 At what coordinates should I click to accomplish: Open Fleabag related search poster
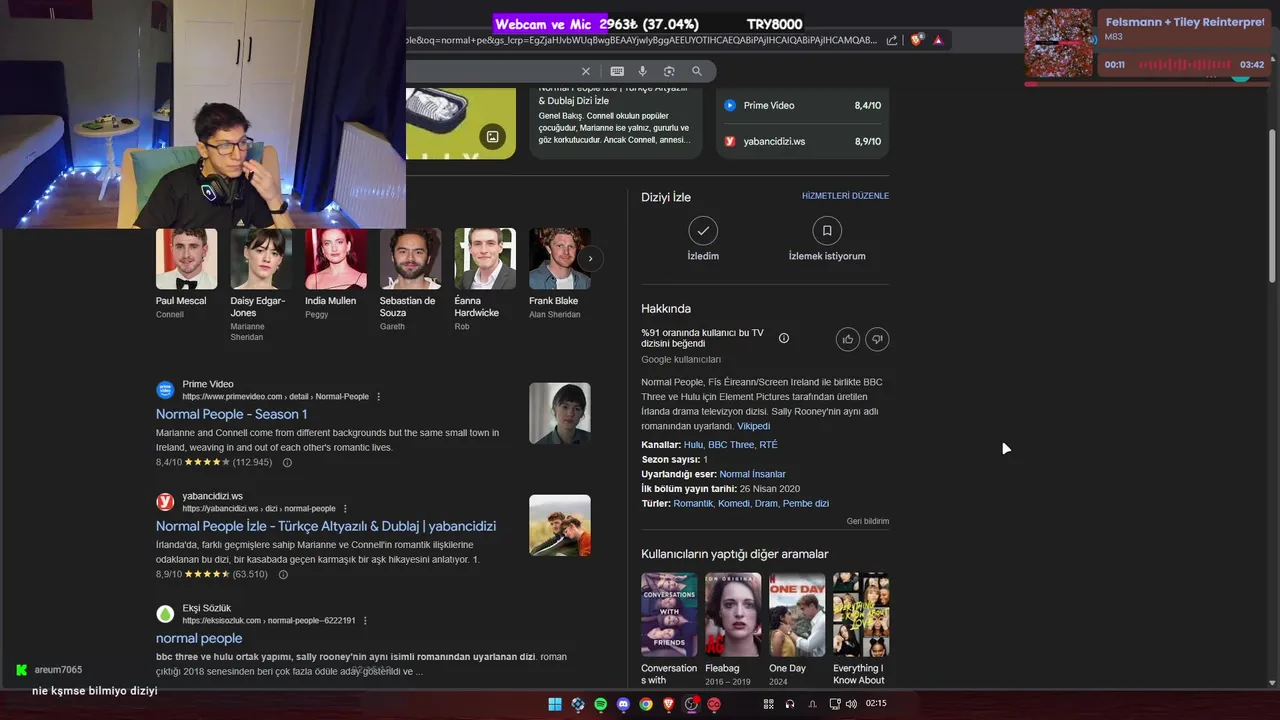pyautogui.click(x=733, y=615)
